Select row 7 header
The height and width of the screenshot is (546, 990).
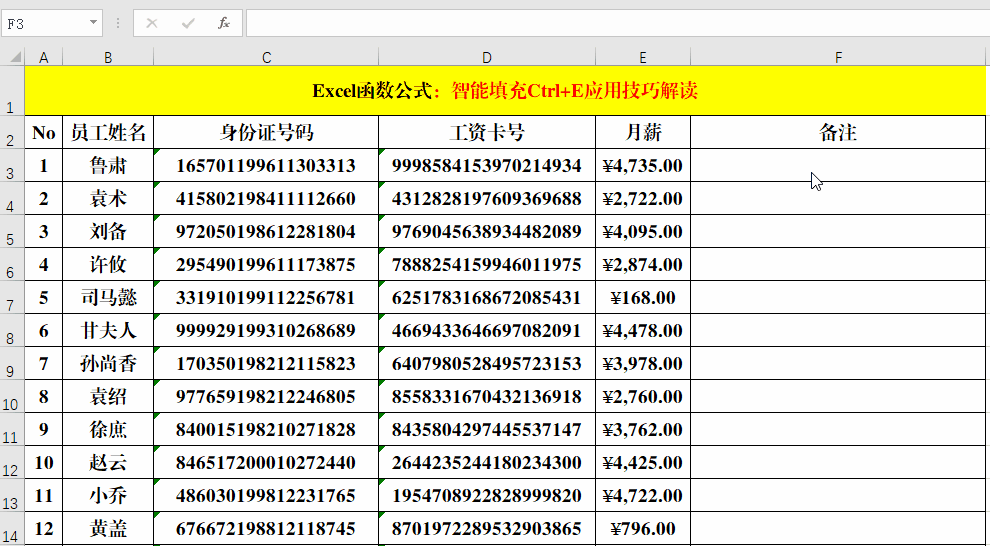click(x=12, y=297)
